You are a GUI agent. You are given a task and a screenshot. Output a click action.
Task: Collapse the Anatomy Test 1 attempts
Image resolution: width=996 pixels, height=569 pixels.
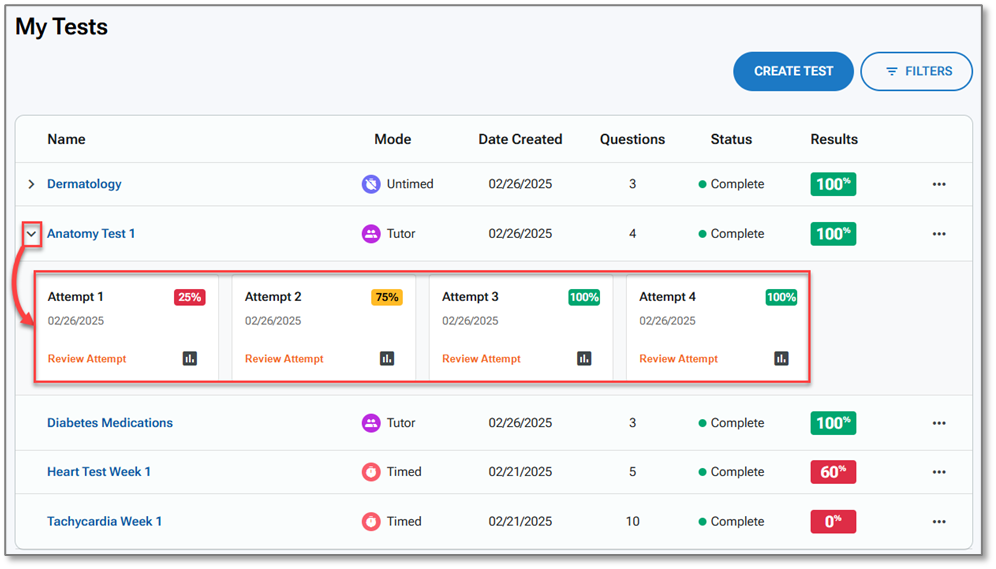(x=31, y=234)
